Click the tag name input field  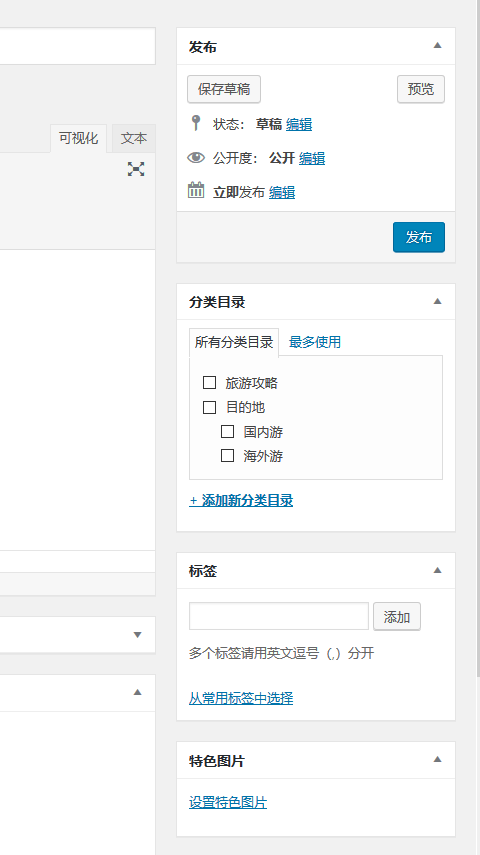point(279,616)
